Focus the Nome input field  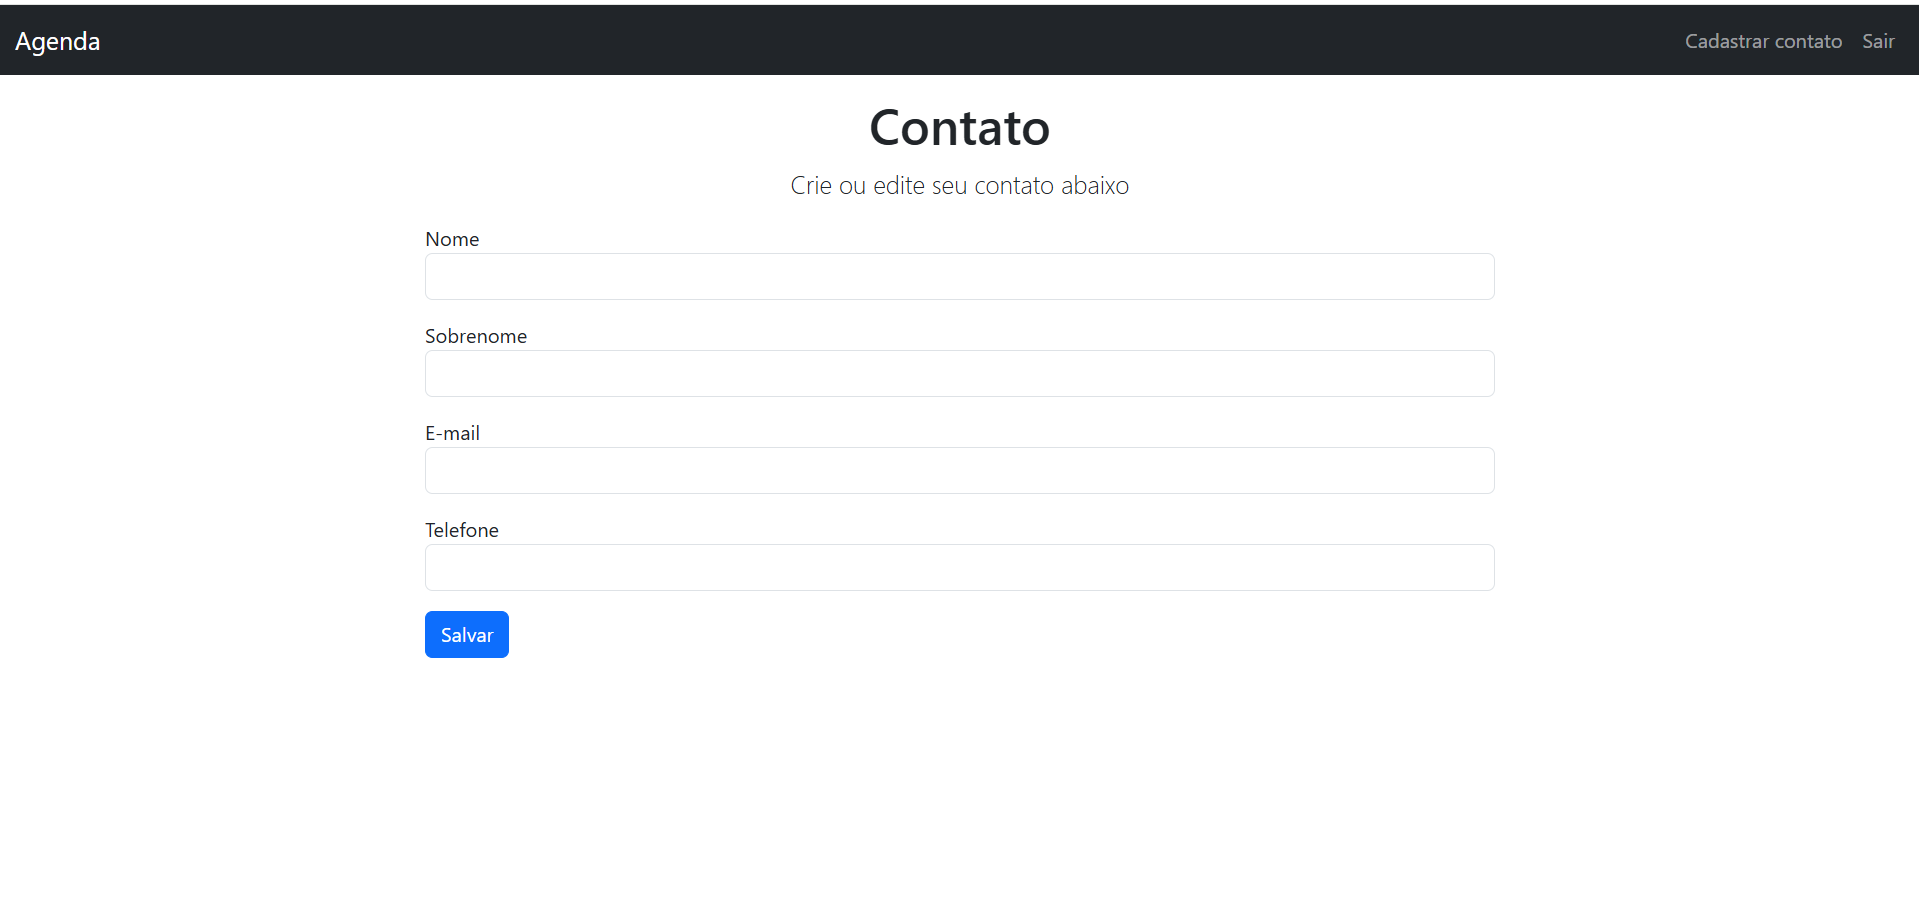click(x=959, y=277)
